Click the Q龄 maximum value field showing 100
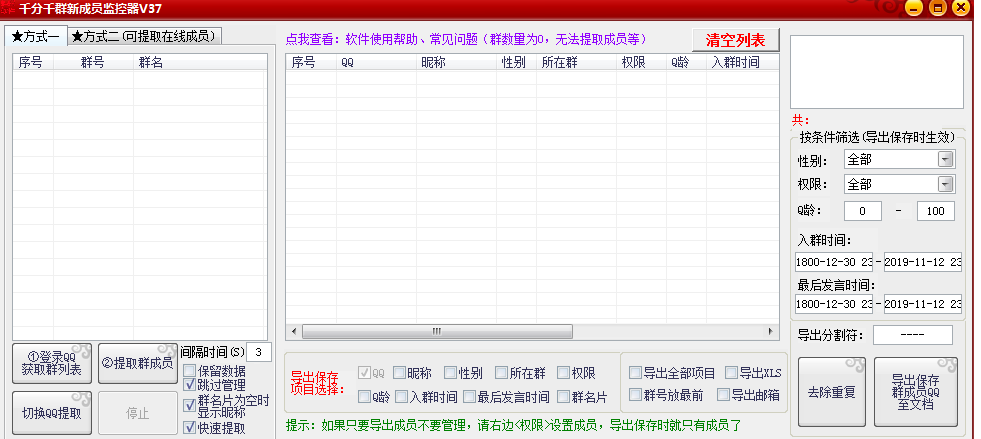This screenshot has height=439, width=981. 936,211
